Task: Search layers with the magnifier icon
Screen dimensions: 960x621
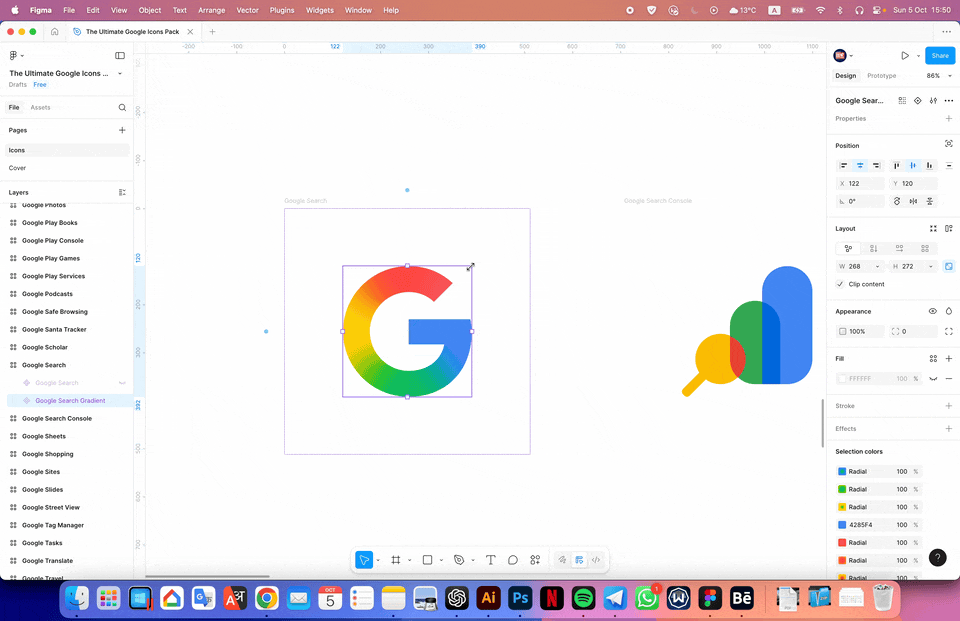Action: (x=122, y=107)
